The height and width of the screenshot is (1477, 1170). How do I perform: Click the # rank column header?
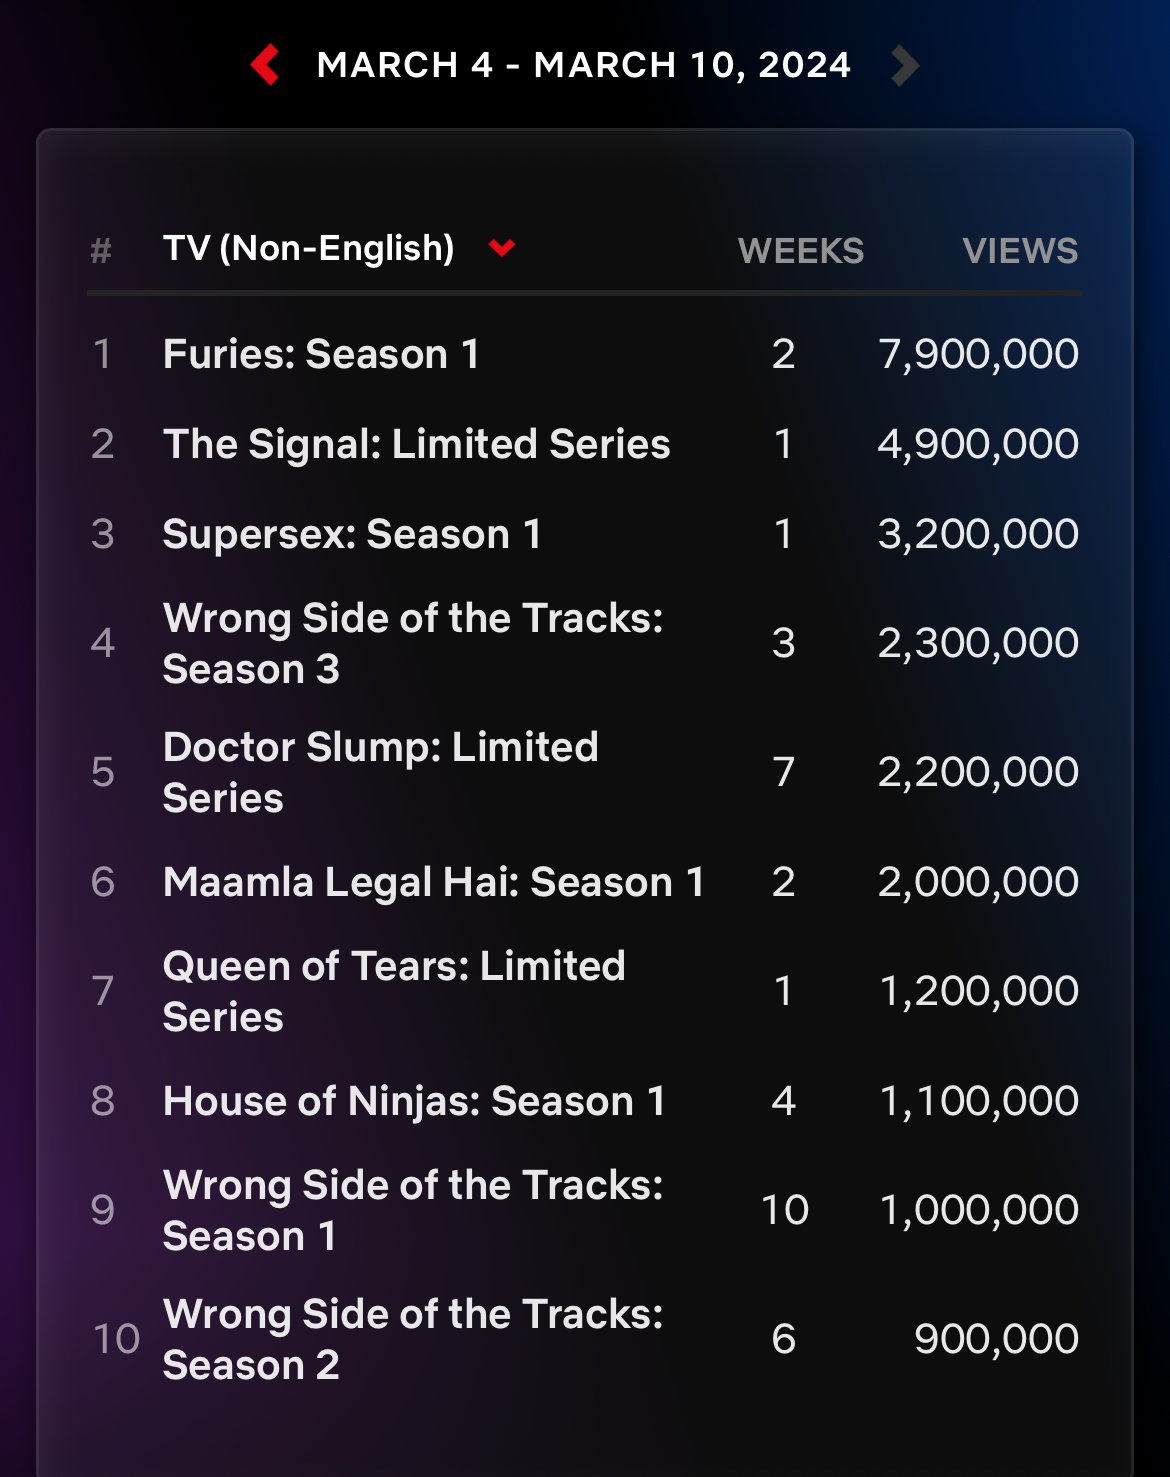(x=101, y=251)
